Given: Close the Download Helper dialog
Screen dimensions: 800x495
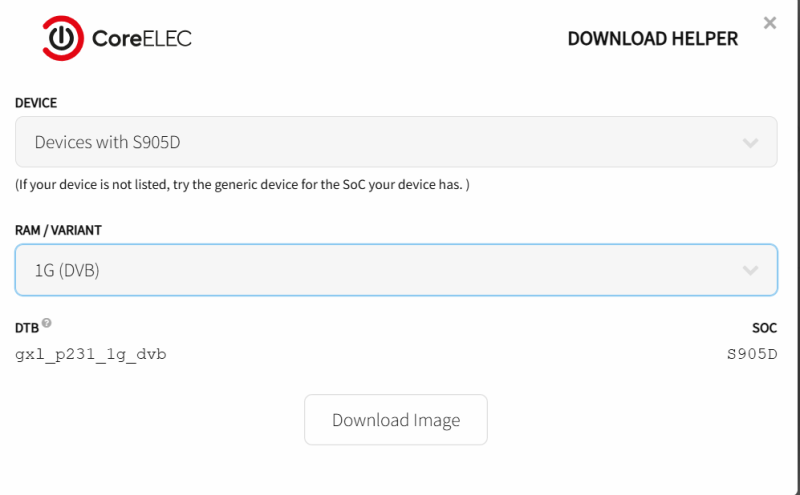Looking at the screenshot, I should pos(769,23).
